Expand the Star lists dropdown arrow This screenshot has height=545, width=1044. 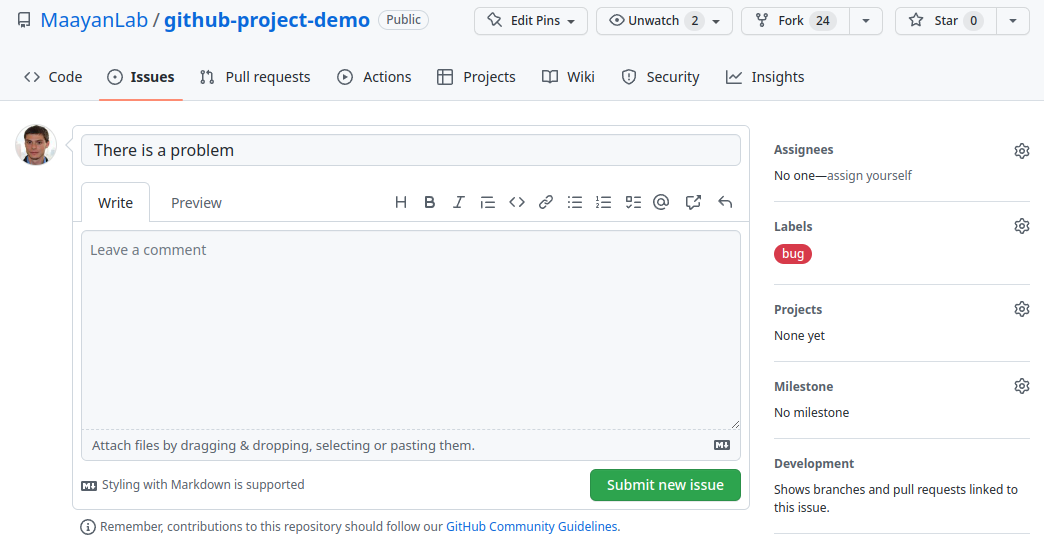pyautogui.click(x=1013, y=21)
